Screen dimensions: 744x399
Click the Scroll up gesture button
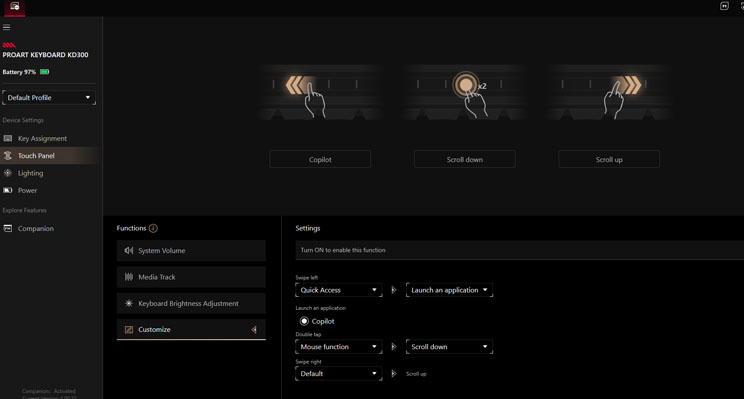pyautogui.click(x=609, y=159)
